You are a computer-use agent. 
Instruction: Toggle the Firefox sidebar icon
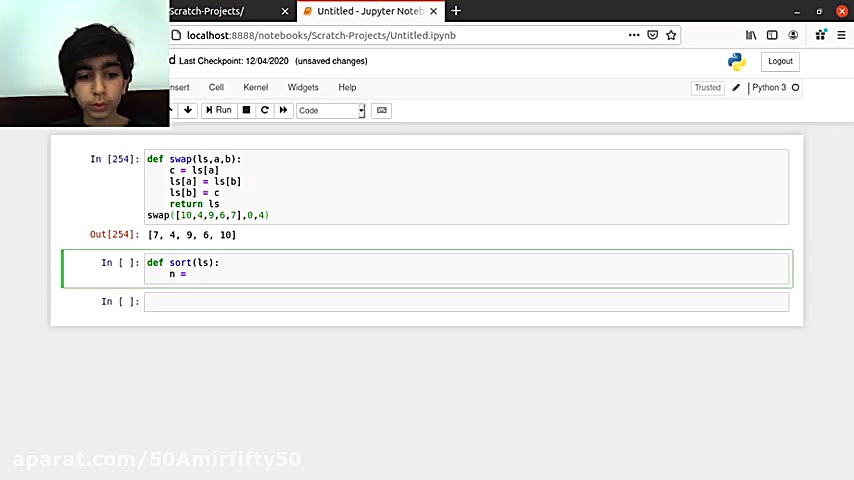[x=772, y=35]
